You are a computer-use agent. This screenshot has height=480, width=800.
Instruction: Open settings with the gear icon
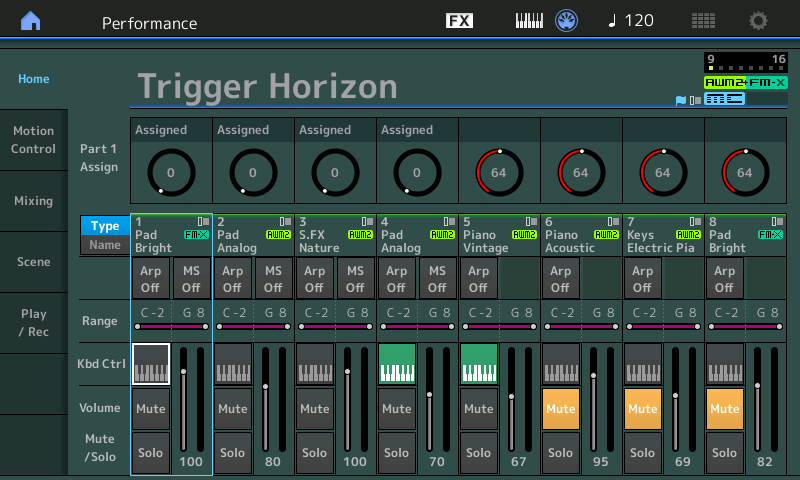(x=759, y=21)
